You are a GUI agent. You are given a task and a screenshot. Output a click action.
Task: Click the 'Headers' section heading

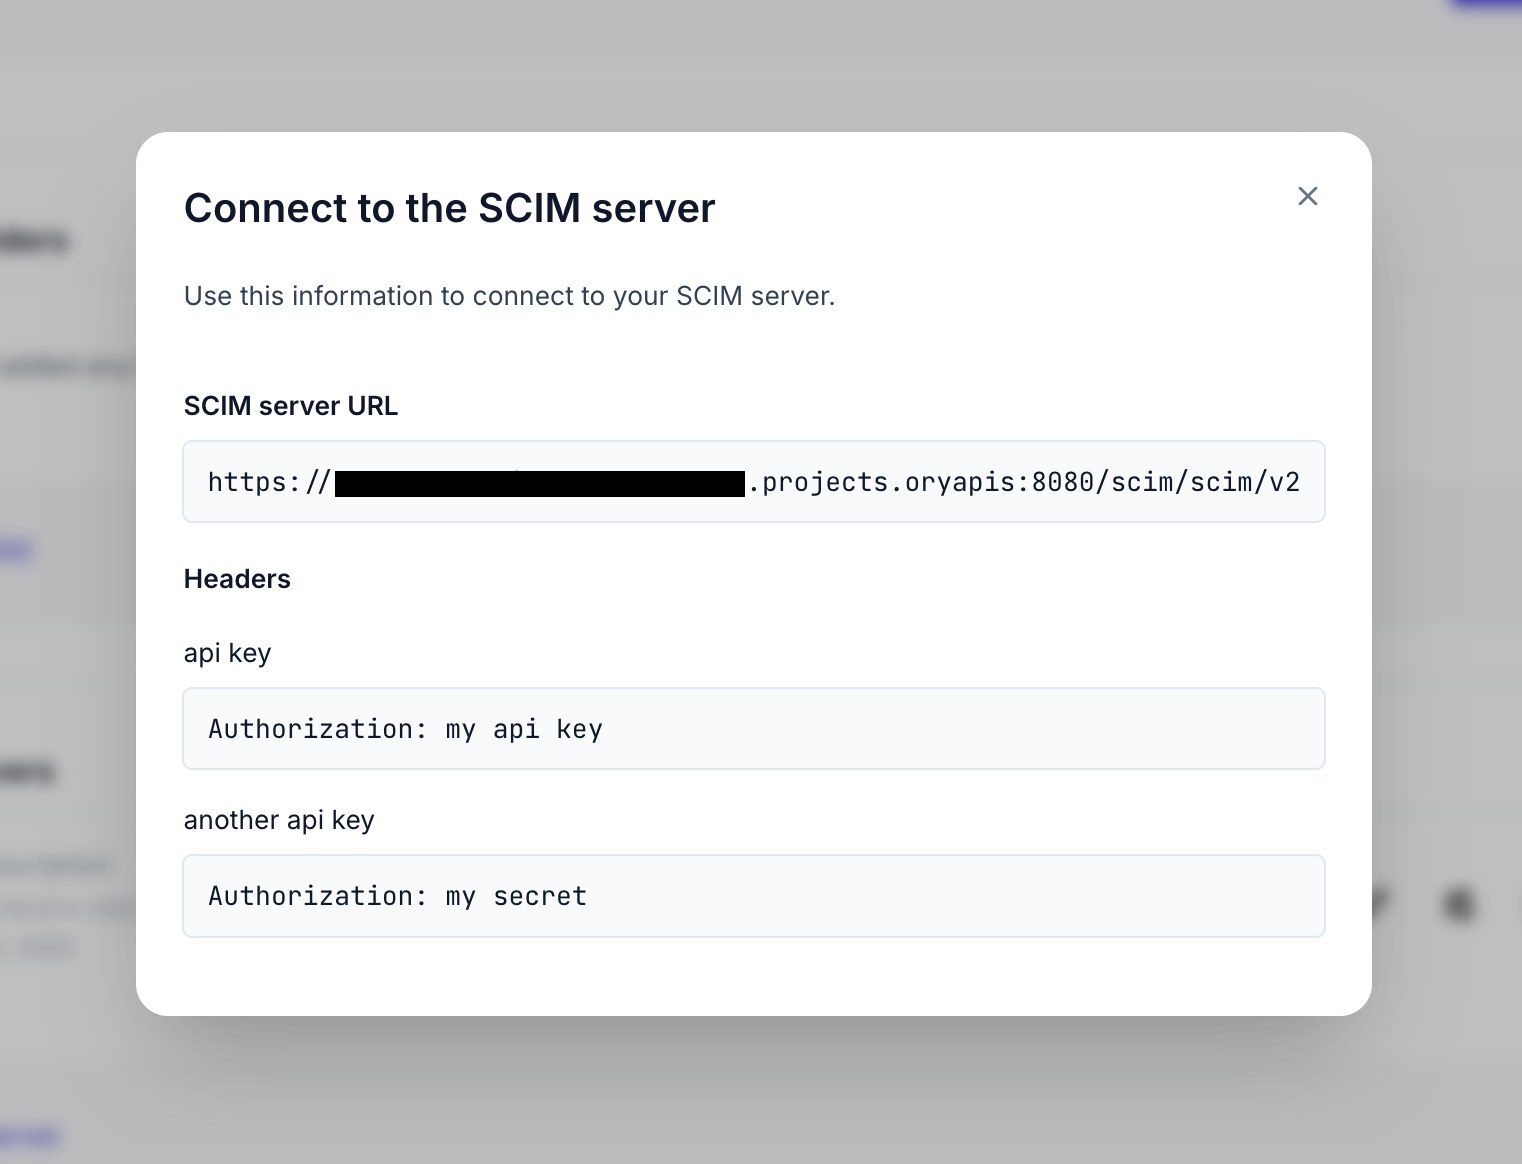(237, 579)
